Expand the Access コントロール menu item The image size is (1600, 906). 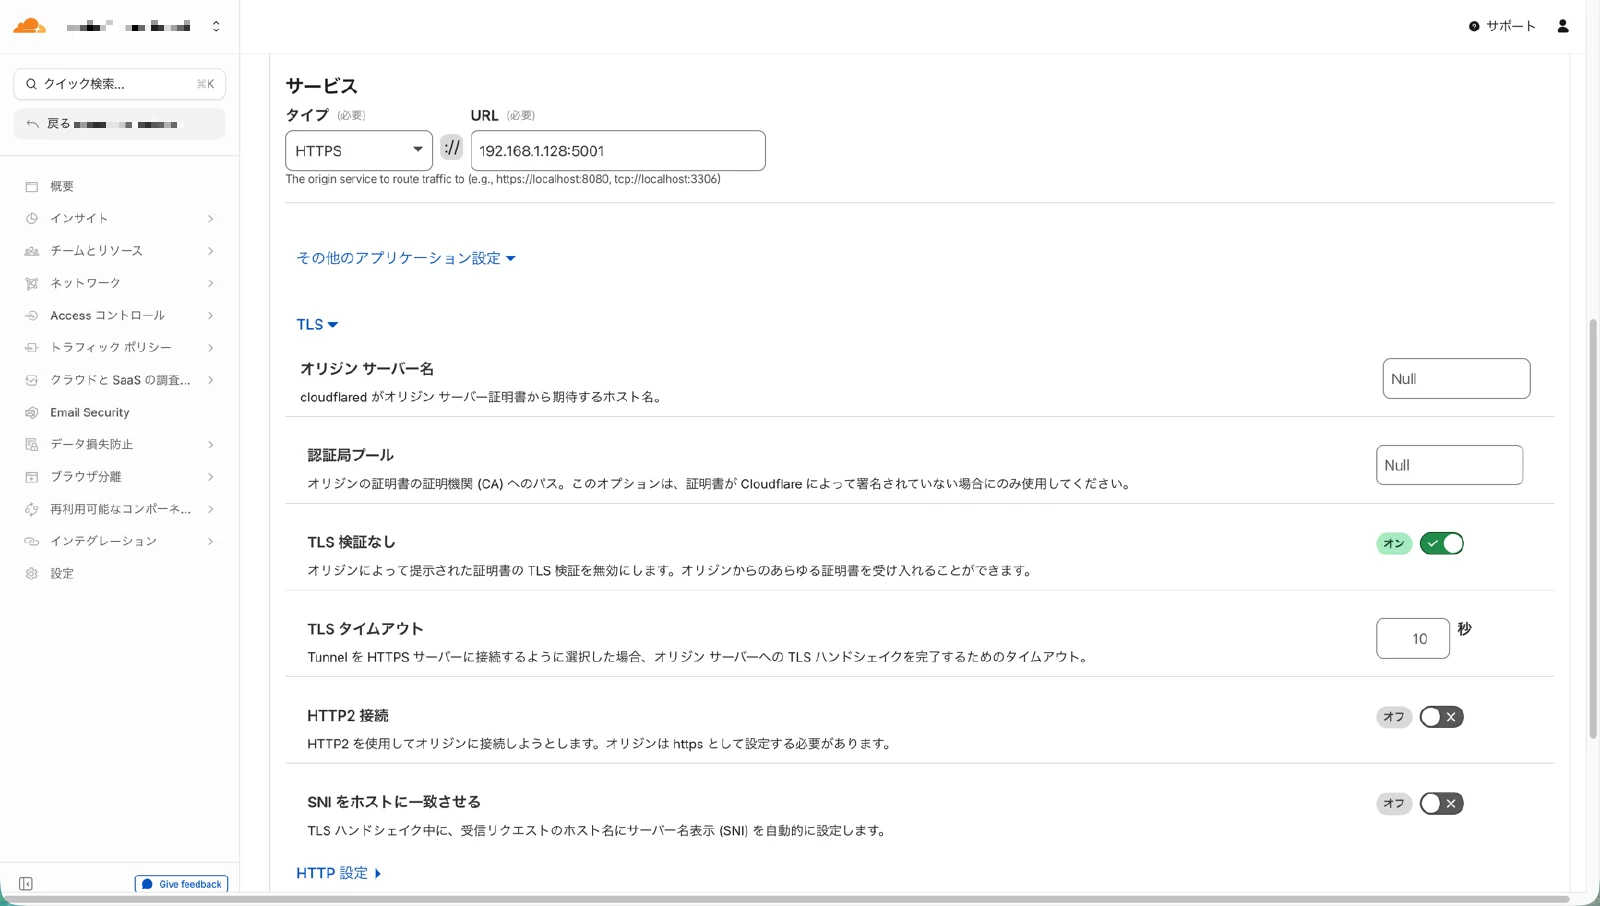[107, 315]
